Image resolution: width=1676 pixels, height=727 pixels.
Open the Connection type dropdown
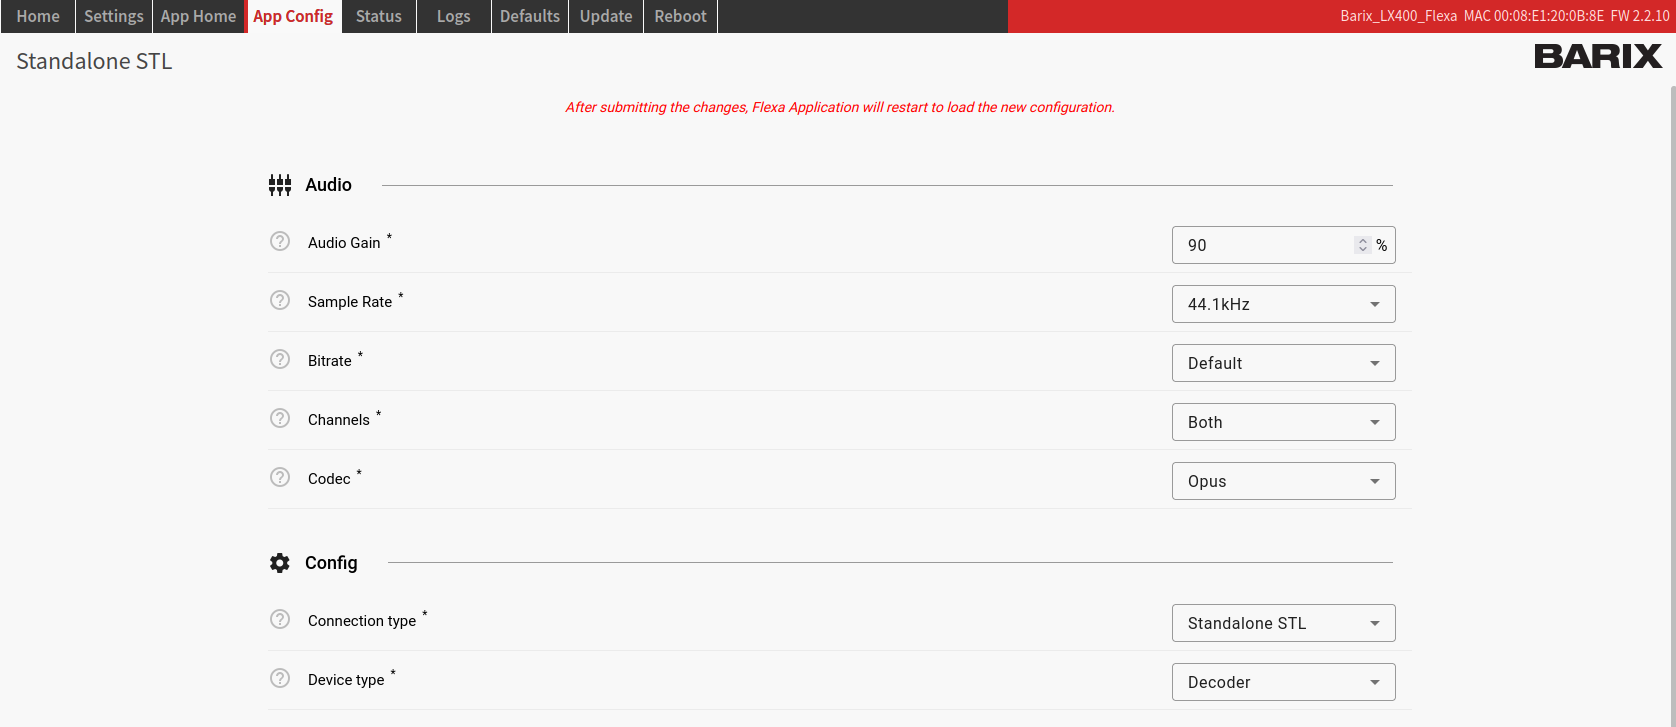pos(1283,623)
